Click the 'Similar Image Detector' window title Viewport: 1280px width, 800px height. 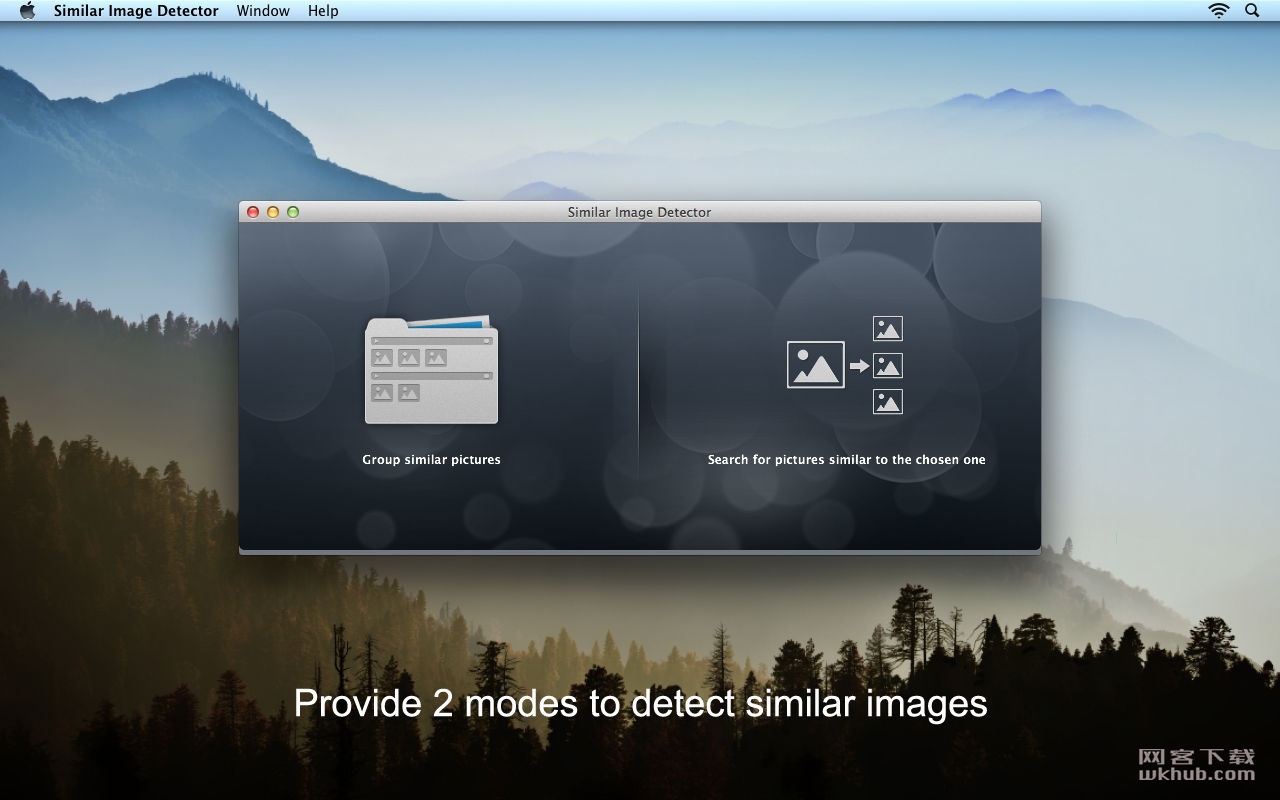coord(640,212)
